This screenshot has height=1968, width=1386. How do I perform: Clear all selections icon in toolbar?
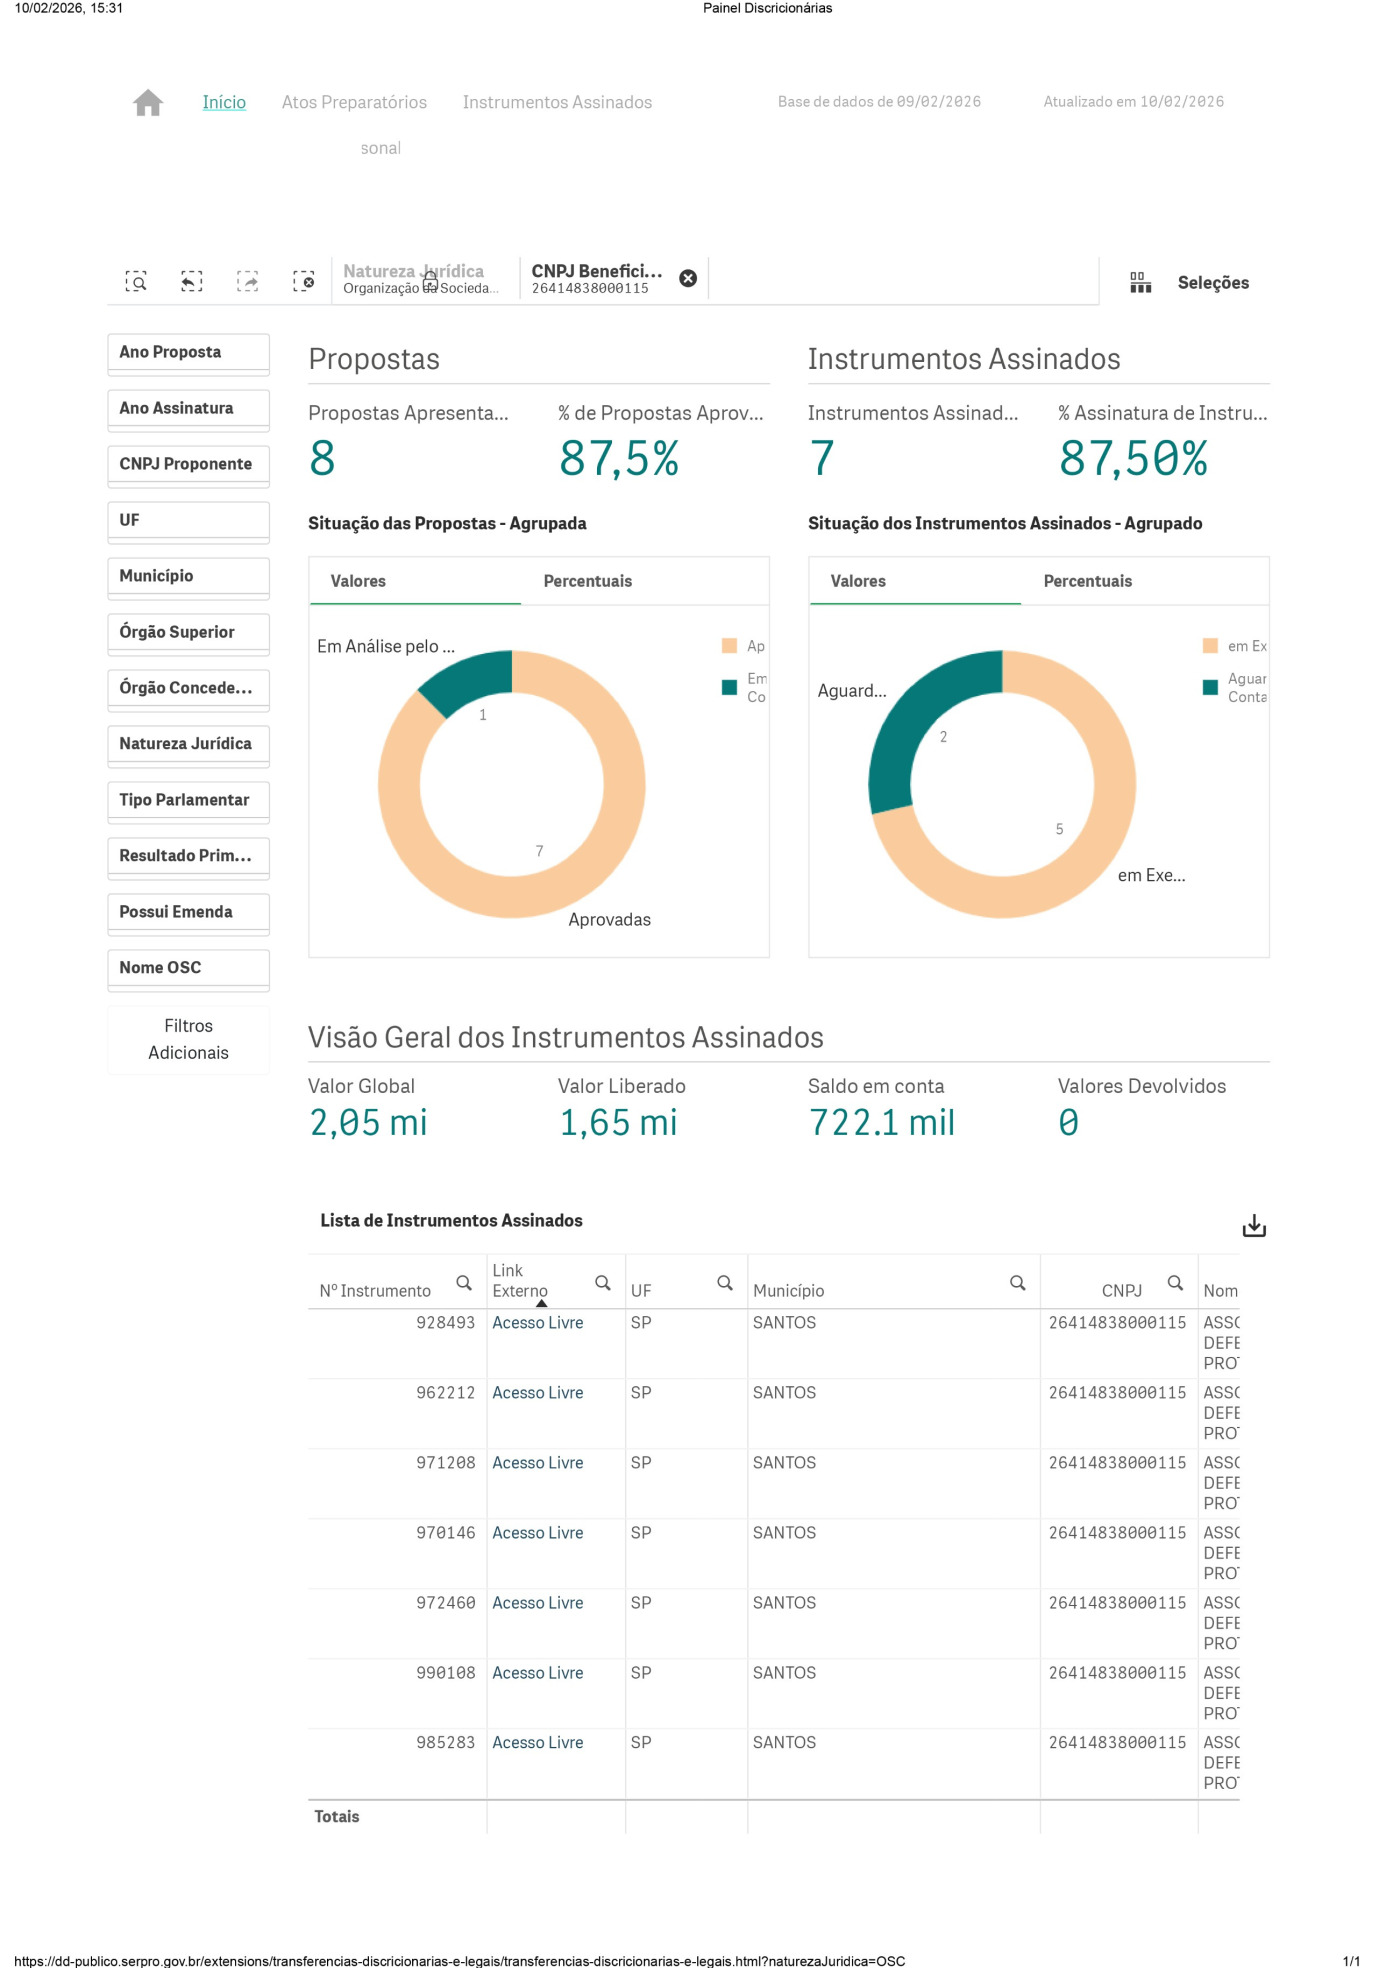click(x=304, y=282)
